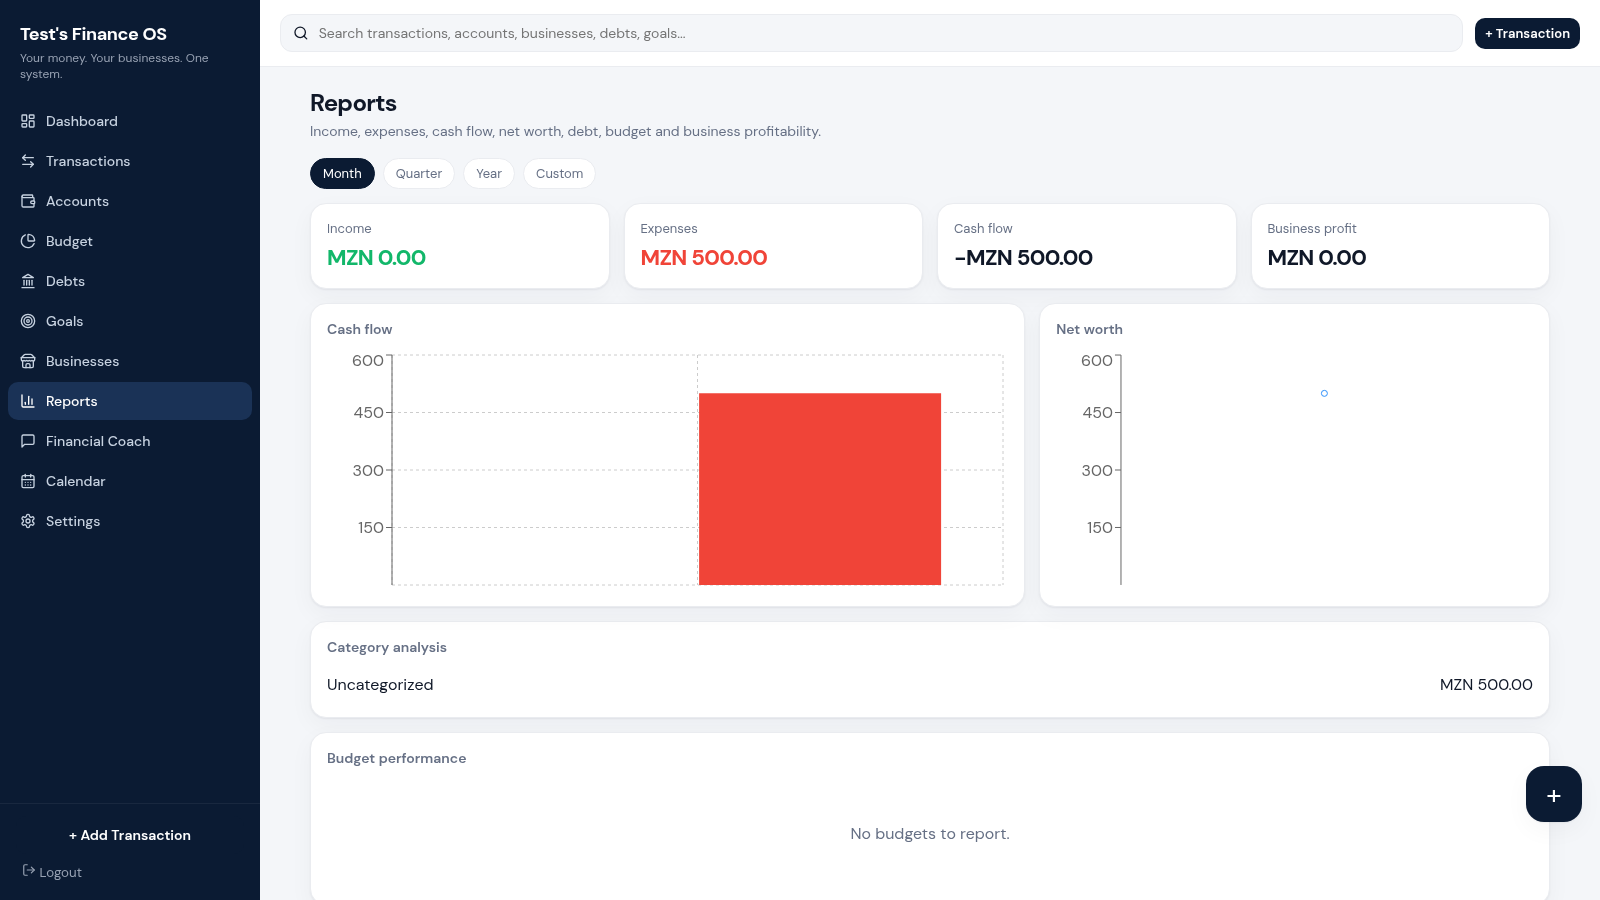Click the Goals target icon
1600x900 pixels.
[28, 321]
